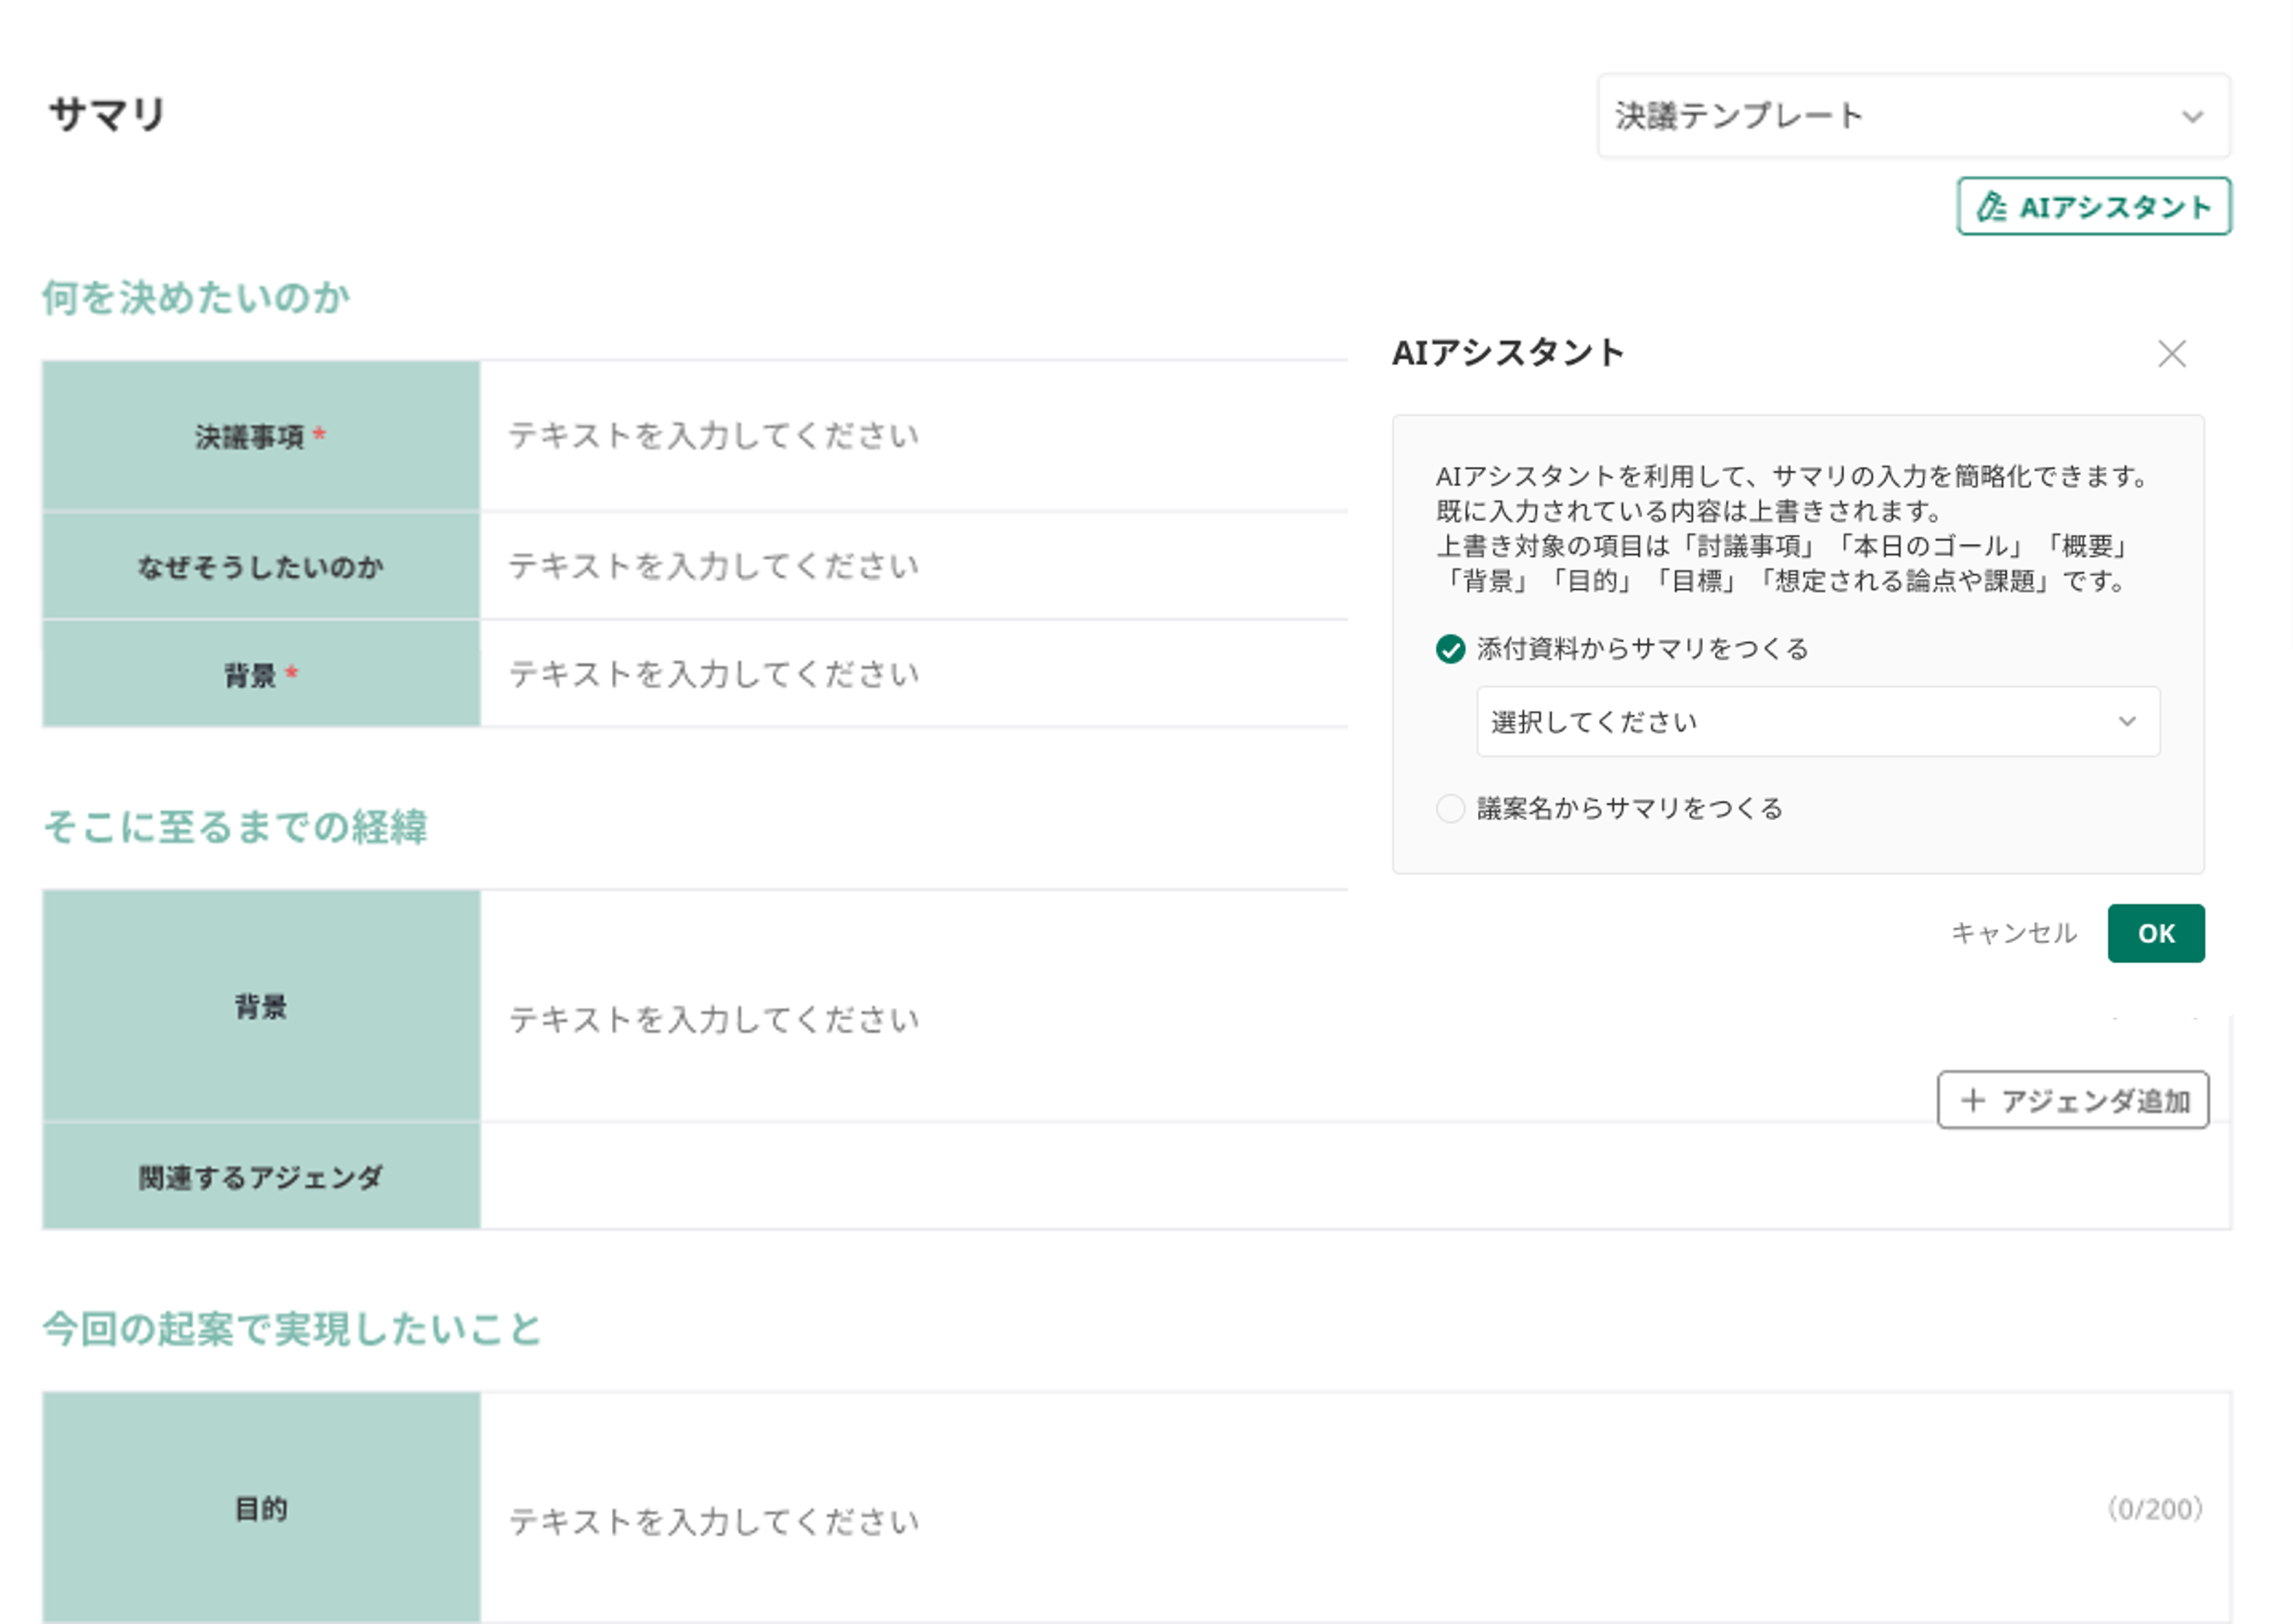Click the plus icon on アジェンダ追加

(x=1972, y=1101)
